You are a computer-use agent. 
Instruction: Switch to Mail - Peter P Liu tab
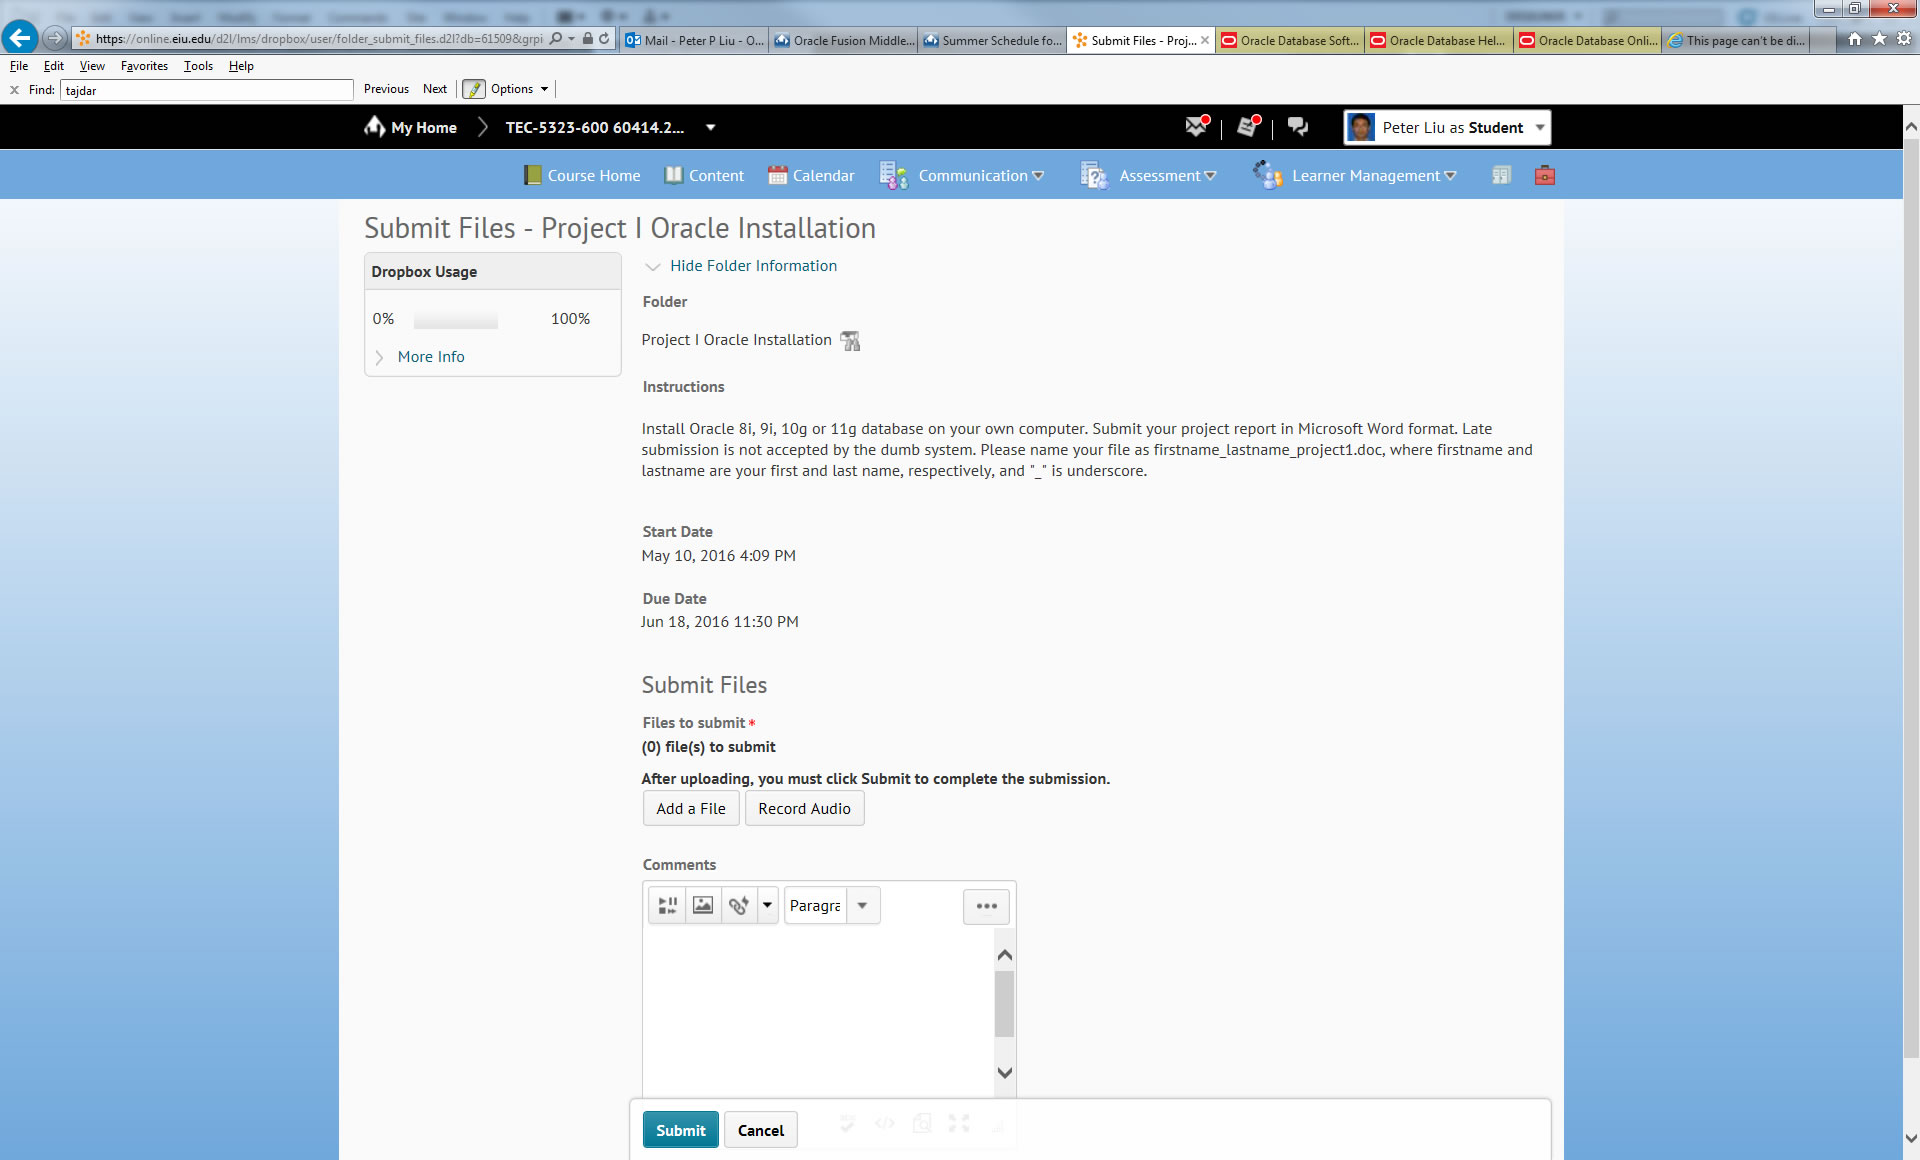[x=694, y=40]
